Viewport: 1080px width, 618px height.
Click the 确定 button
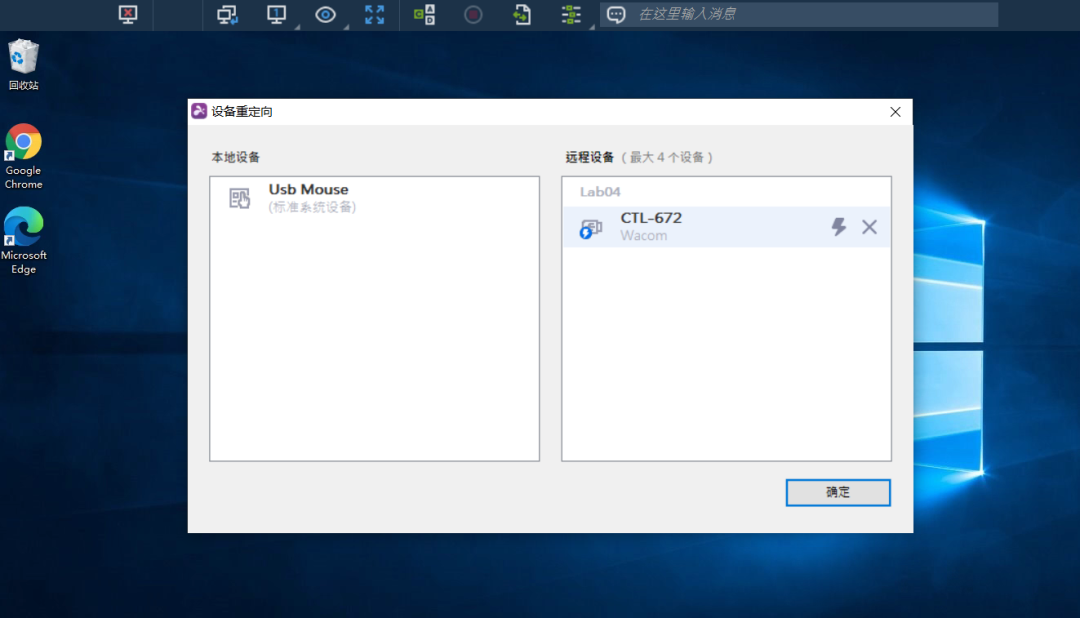click(x=838, y=493)
